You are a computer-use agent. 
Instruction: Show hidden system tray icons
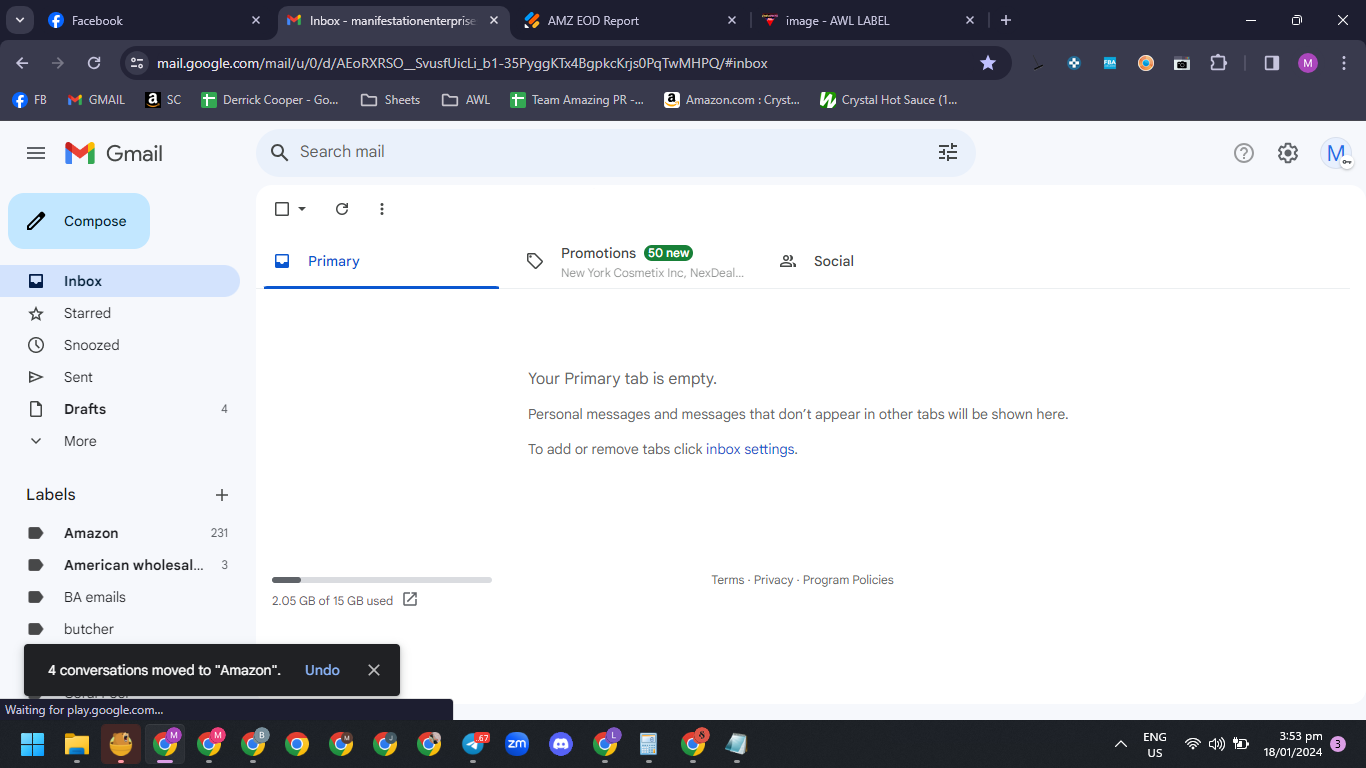click(1121, 744)
